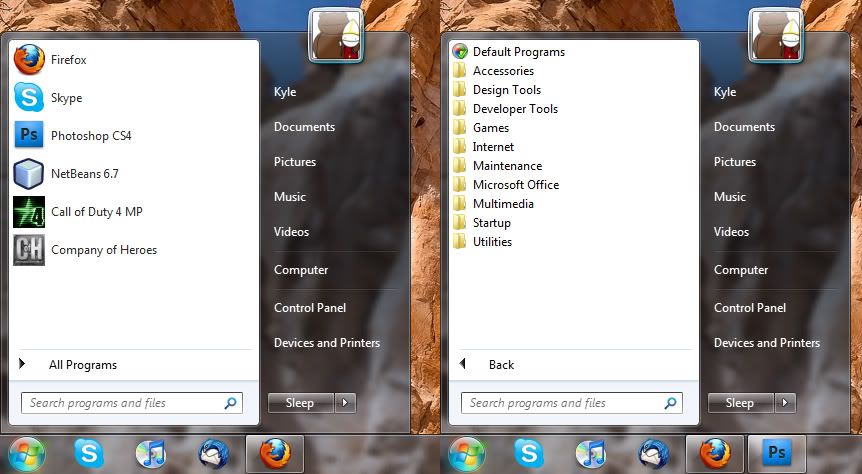Click search magnifier icon in left Start menu

click(231, 403)
